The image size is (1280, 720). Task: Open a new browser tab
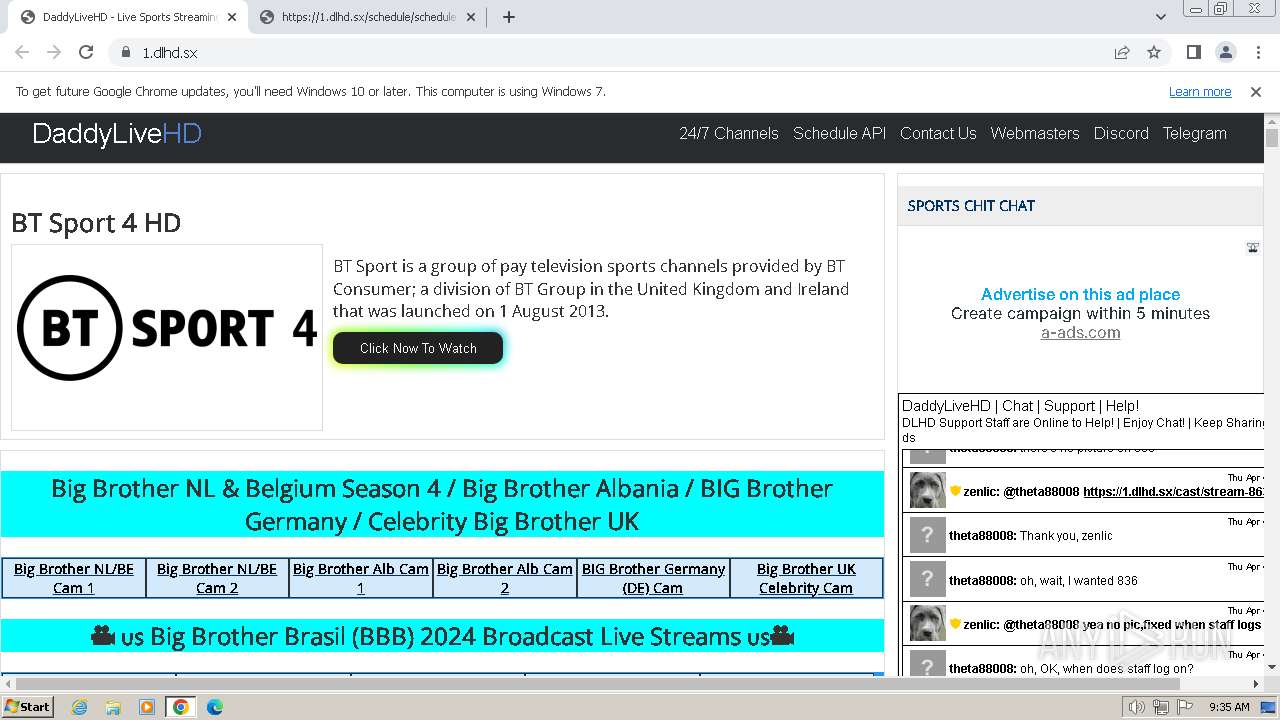click(509, 17)
